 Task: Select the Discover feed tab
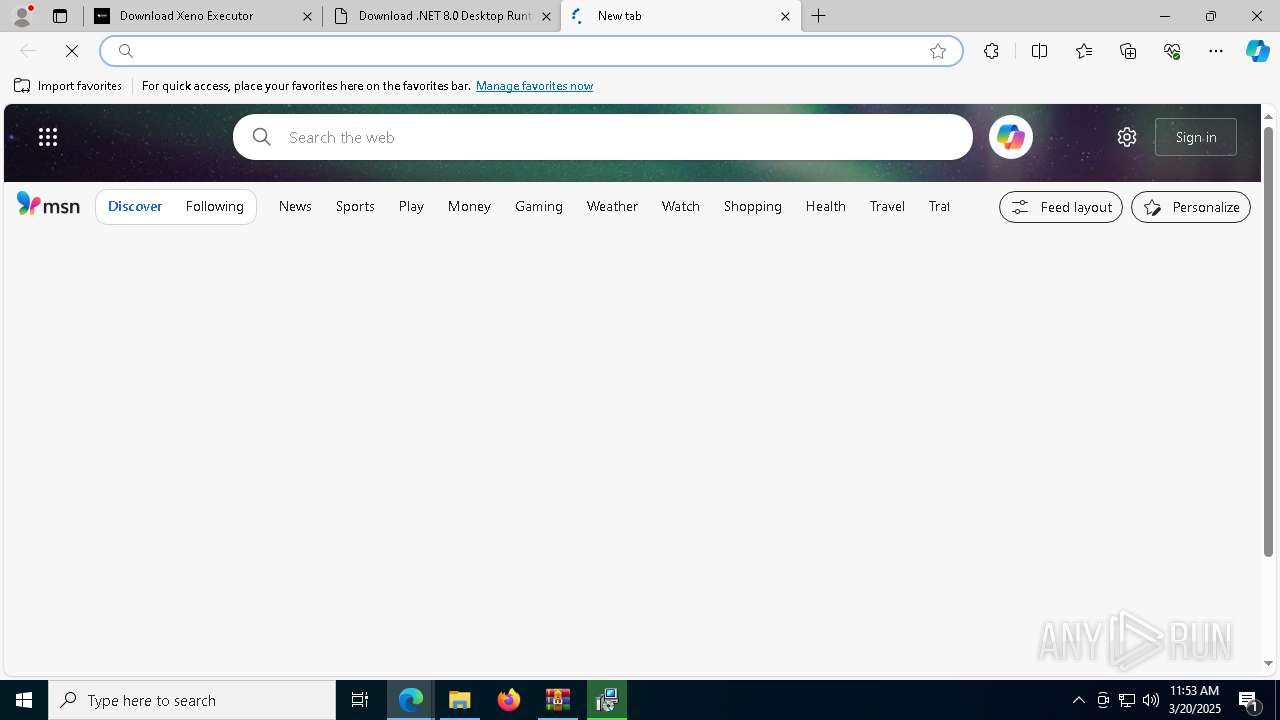135,206
